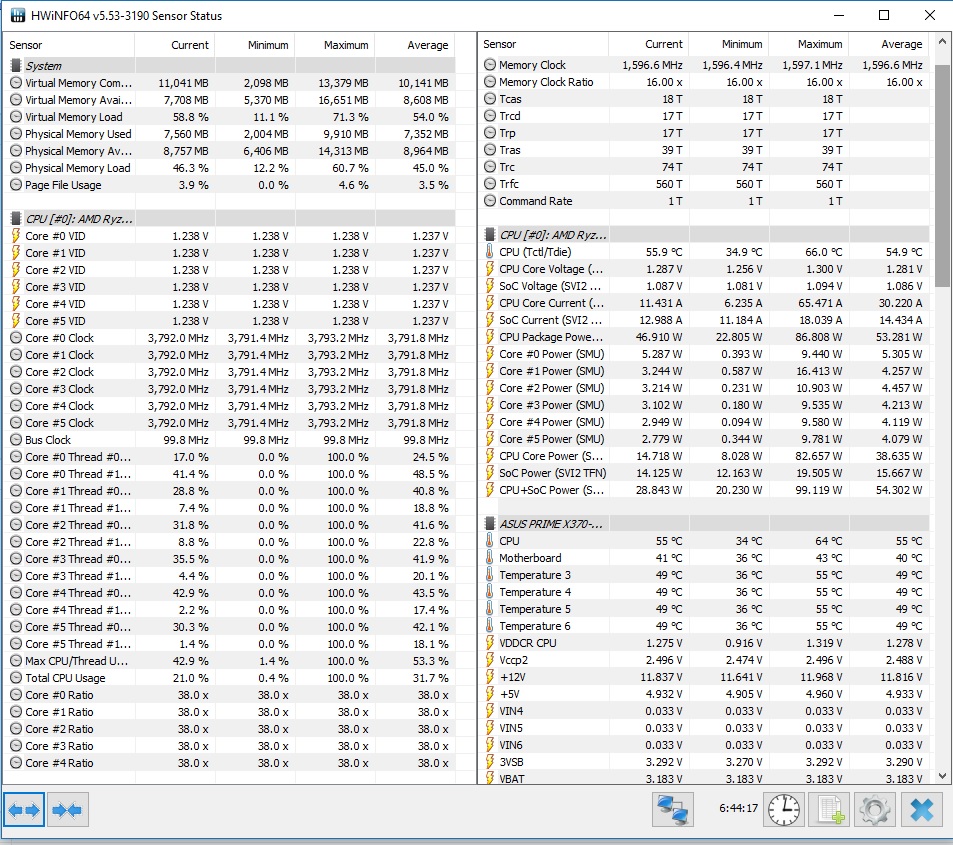
Task: Click the right pane Minimum column header
Action: [729, 44]
